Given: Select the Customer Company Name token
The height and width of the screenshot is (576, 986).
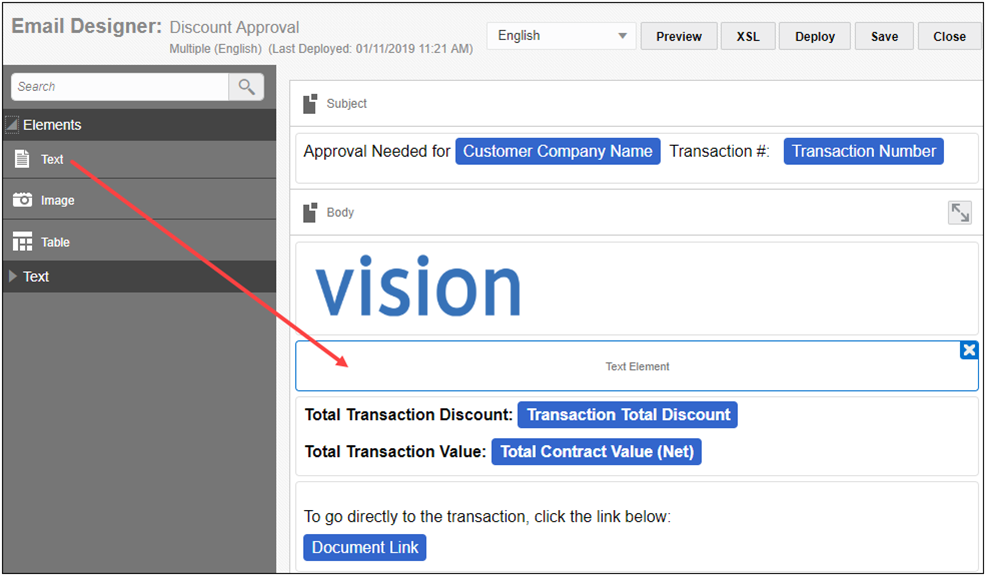Looking at the screenshot, I should click(557, 150).
